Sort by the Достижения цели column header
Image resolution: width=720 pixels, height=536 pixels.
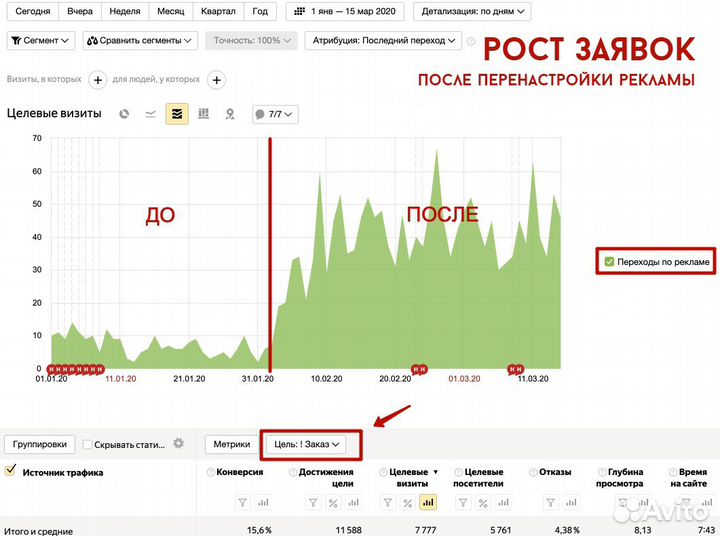(x=326, y=478)
